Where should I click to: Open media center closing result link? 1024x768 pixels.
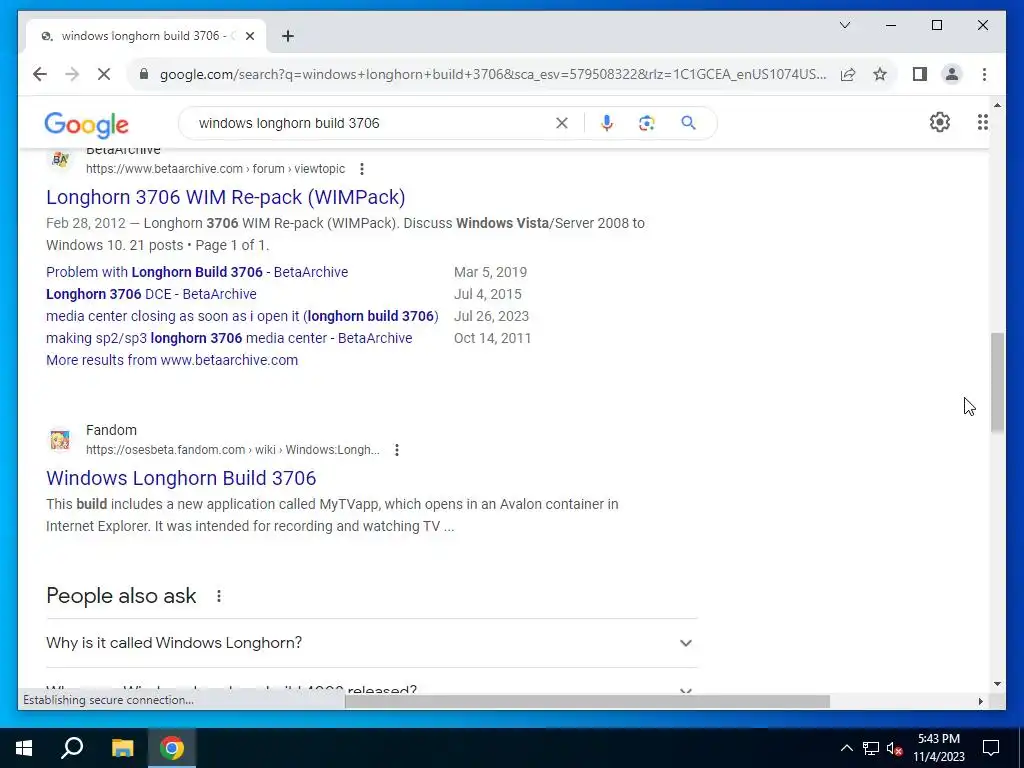242,317
